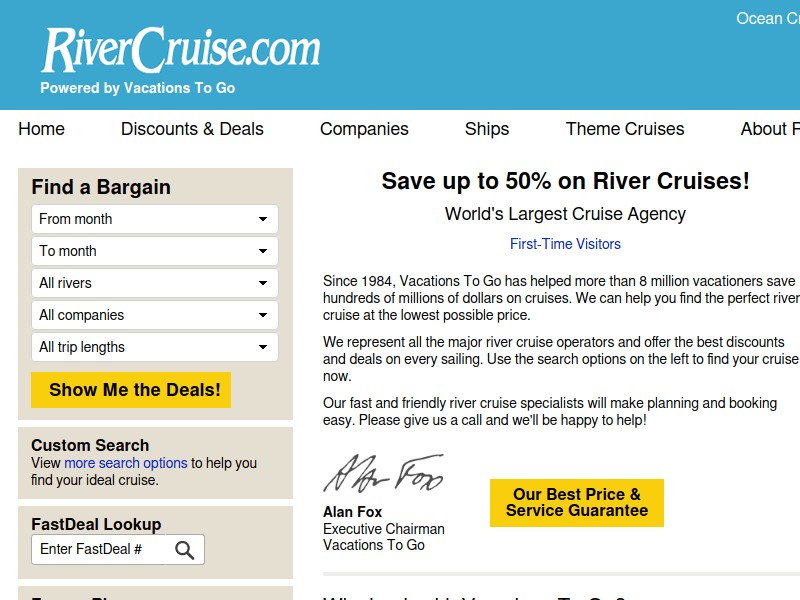Open the From month dropdown
The width and height of the screenshot is (800, 600).
pyautogui.click(x=154, y=219)
